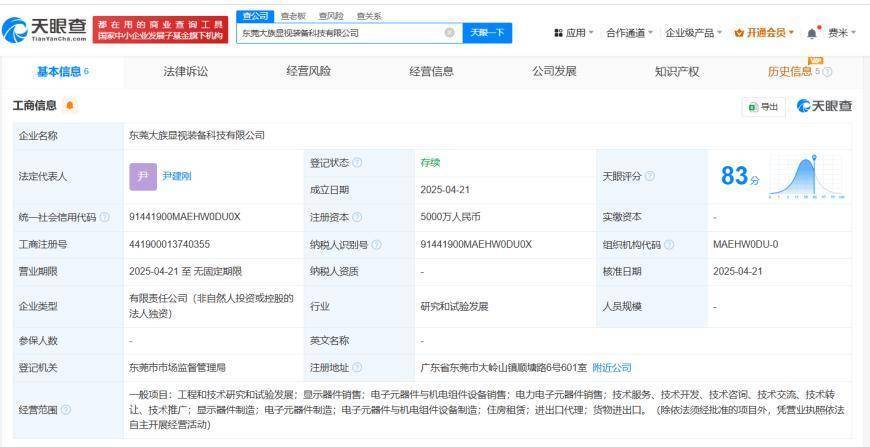The height and width of the screenshot is (447, 870).
Task: Open the 开通会员 dropdown
Action: [x=764, y=33]
